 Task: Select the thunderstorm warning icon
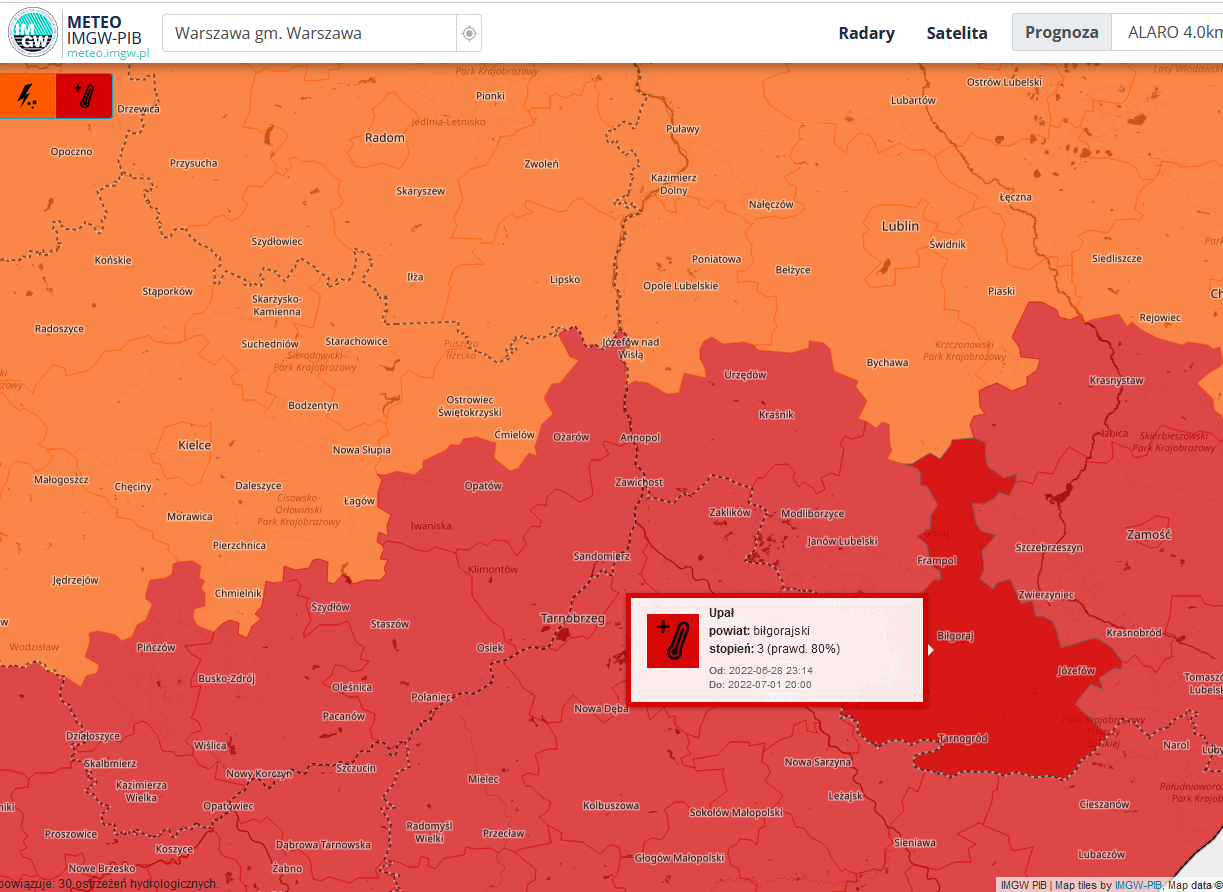pos(28,96)
